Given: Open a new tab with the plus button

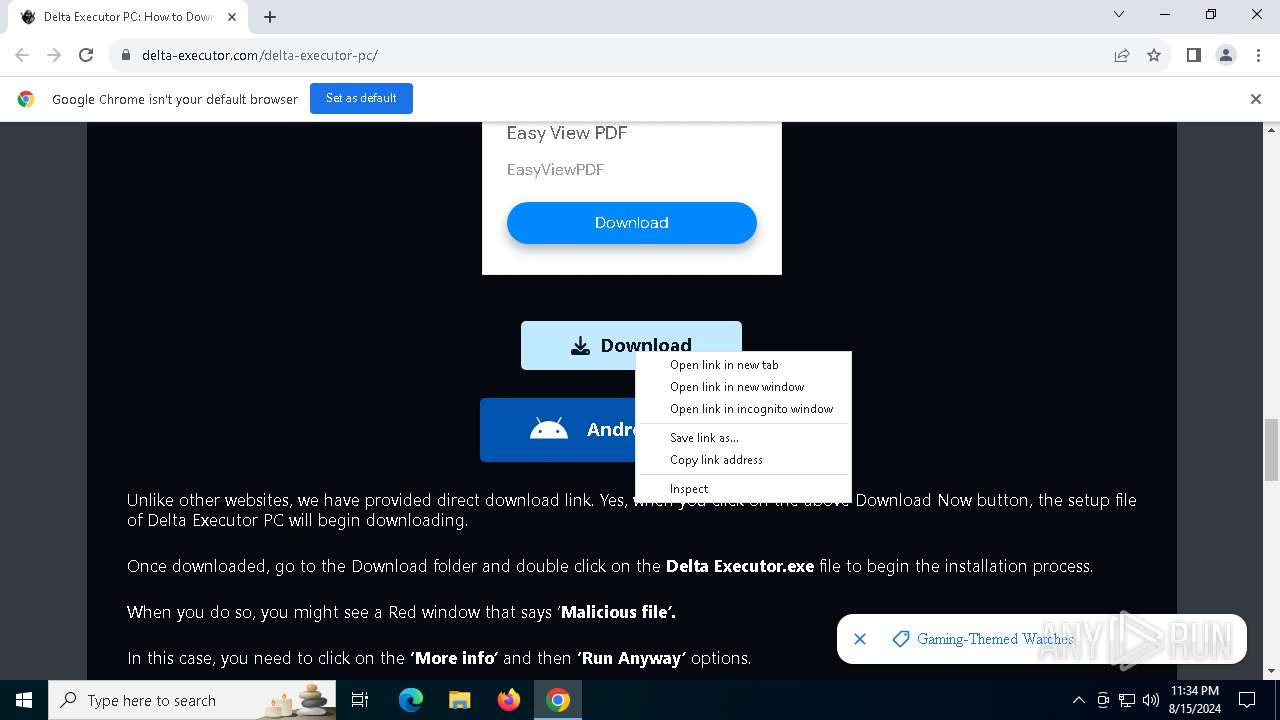Looking at the screenshot, I should point(270,16).
